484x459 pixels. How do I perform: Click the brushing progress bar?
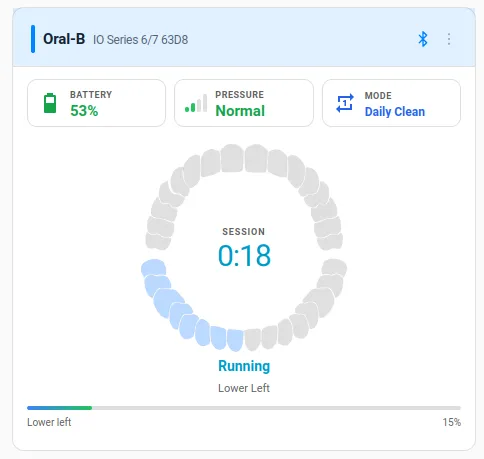pyautogui.click(x=244, y=408)
